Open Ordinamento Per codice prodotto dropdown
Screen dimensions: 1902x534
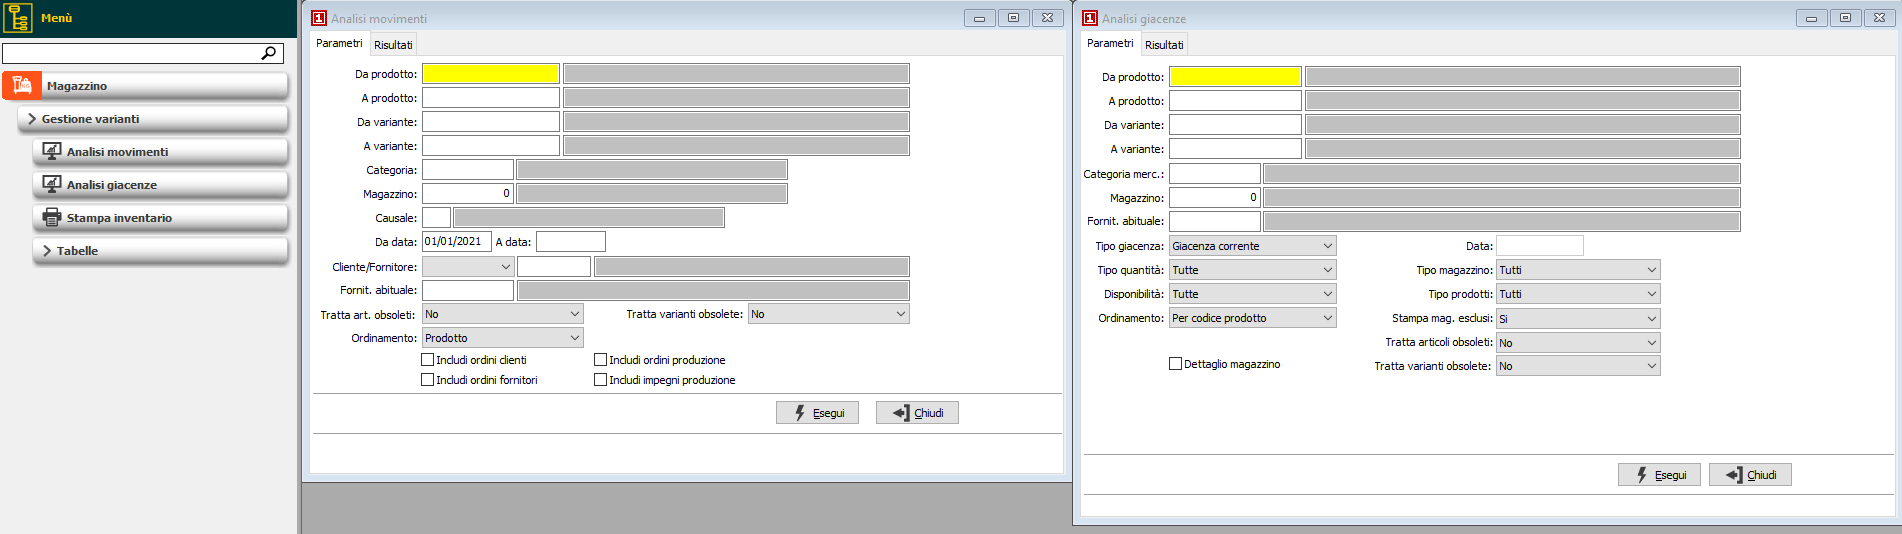[1253, 318]
